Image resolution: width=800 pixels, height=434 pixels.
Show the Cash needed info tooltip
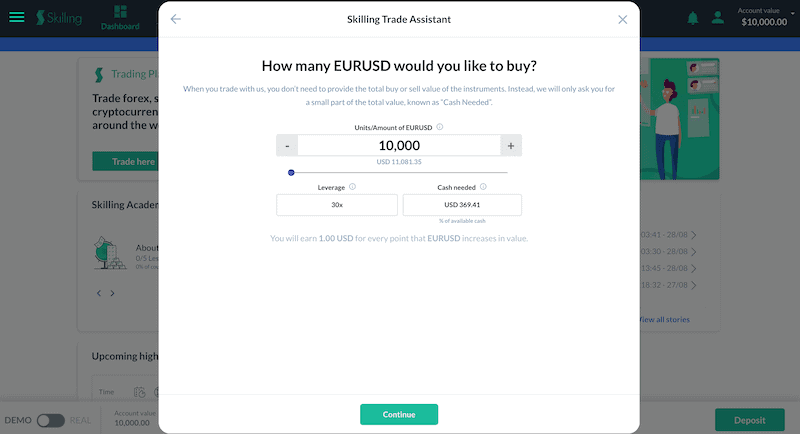pyautogui.click(x=483, y=187)
